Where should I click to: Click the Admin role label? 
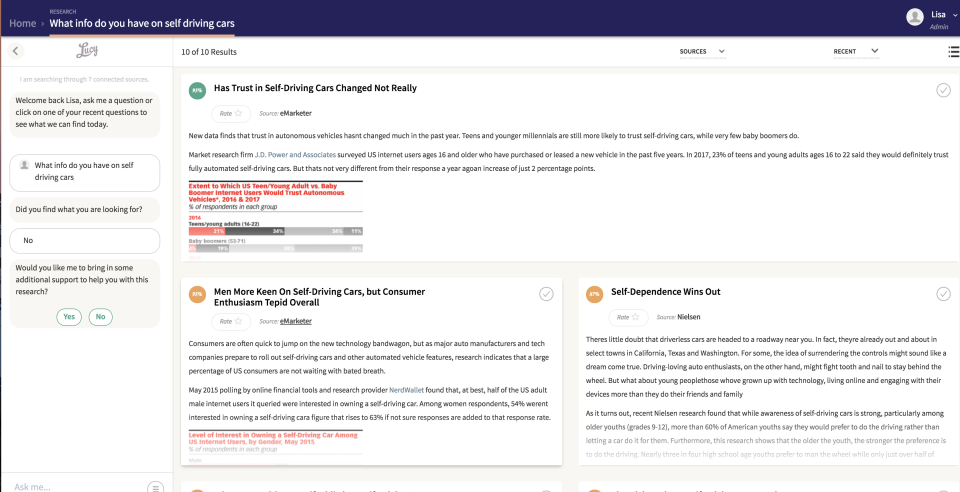tap(939, 27)
